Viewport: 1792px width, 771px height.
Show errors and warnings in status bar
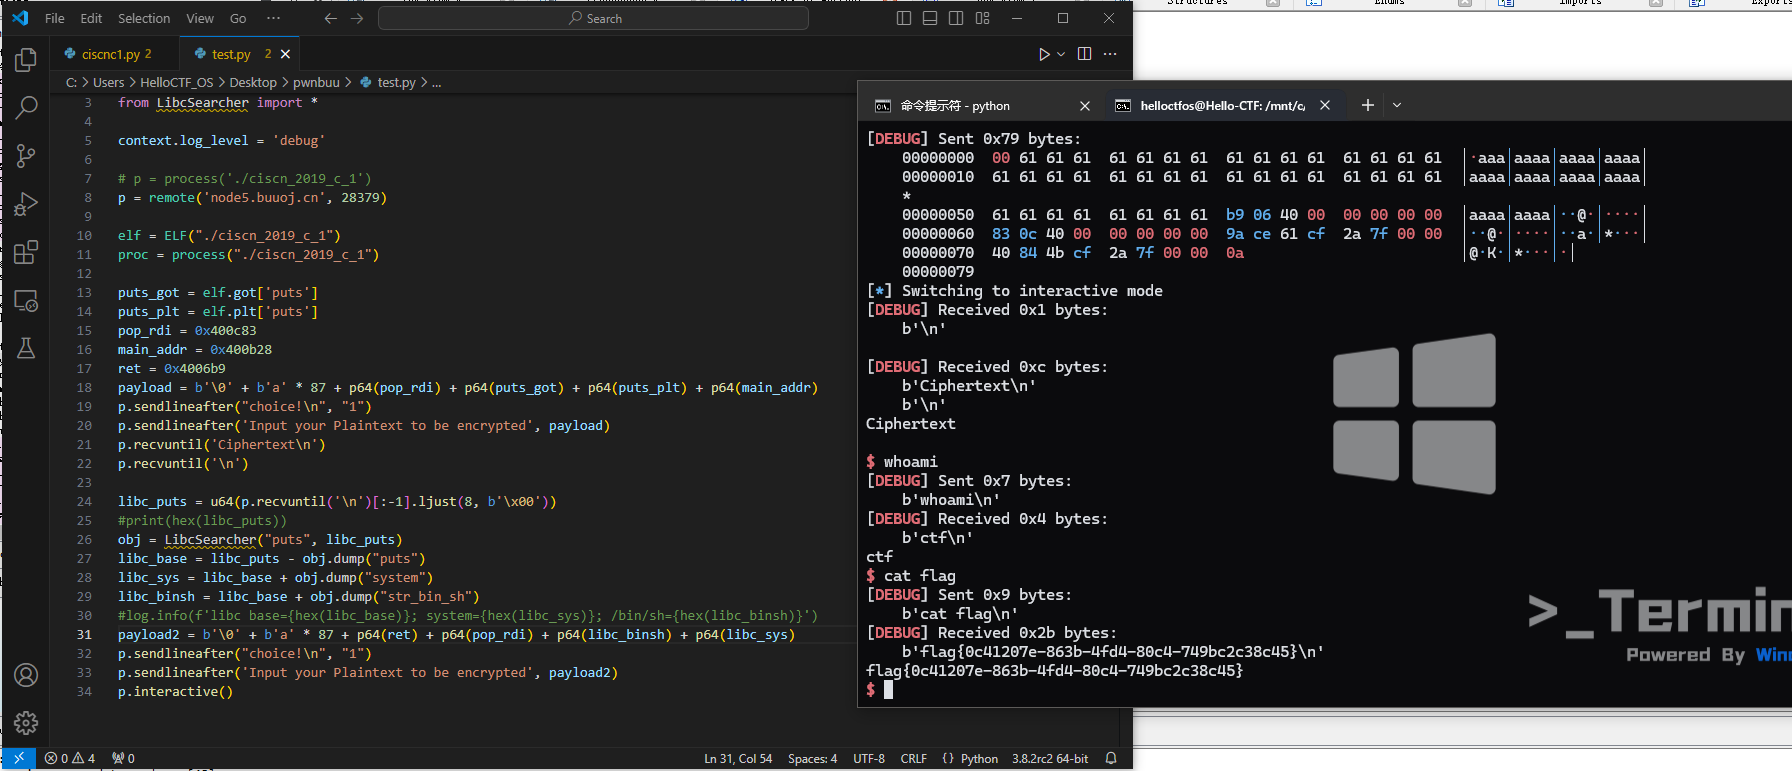coord(70,758)
